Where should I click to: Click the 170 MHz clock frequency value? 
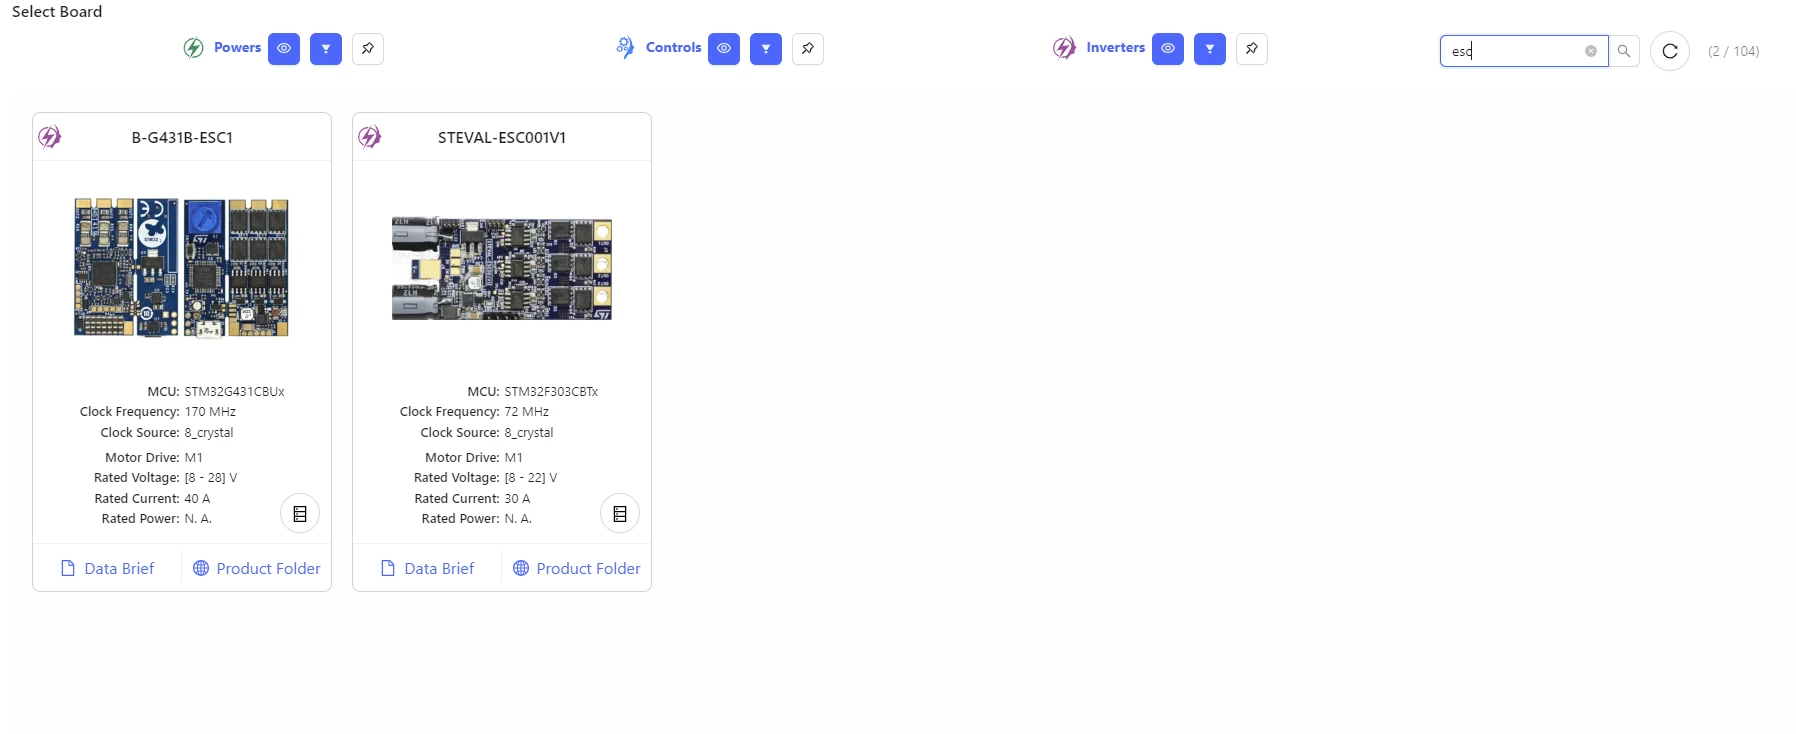click(210, 412)
